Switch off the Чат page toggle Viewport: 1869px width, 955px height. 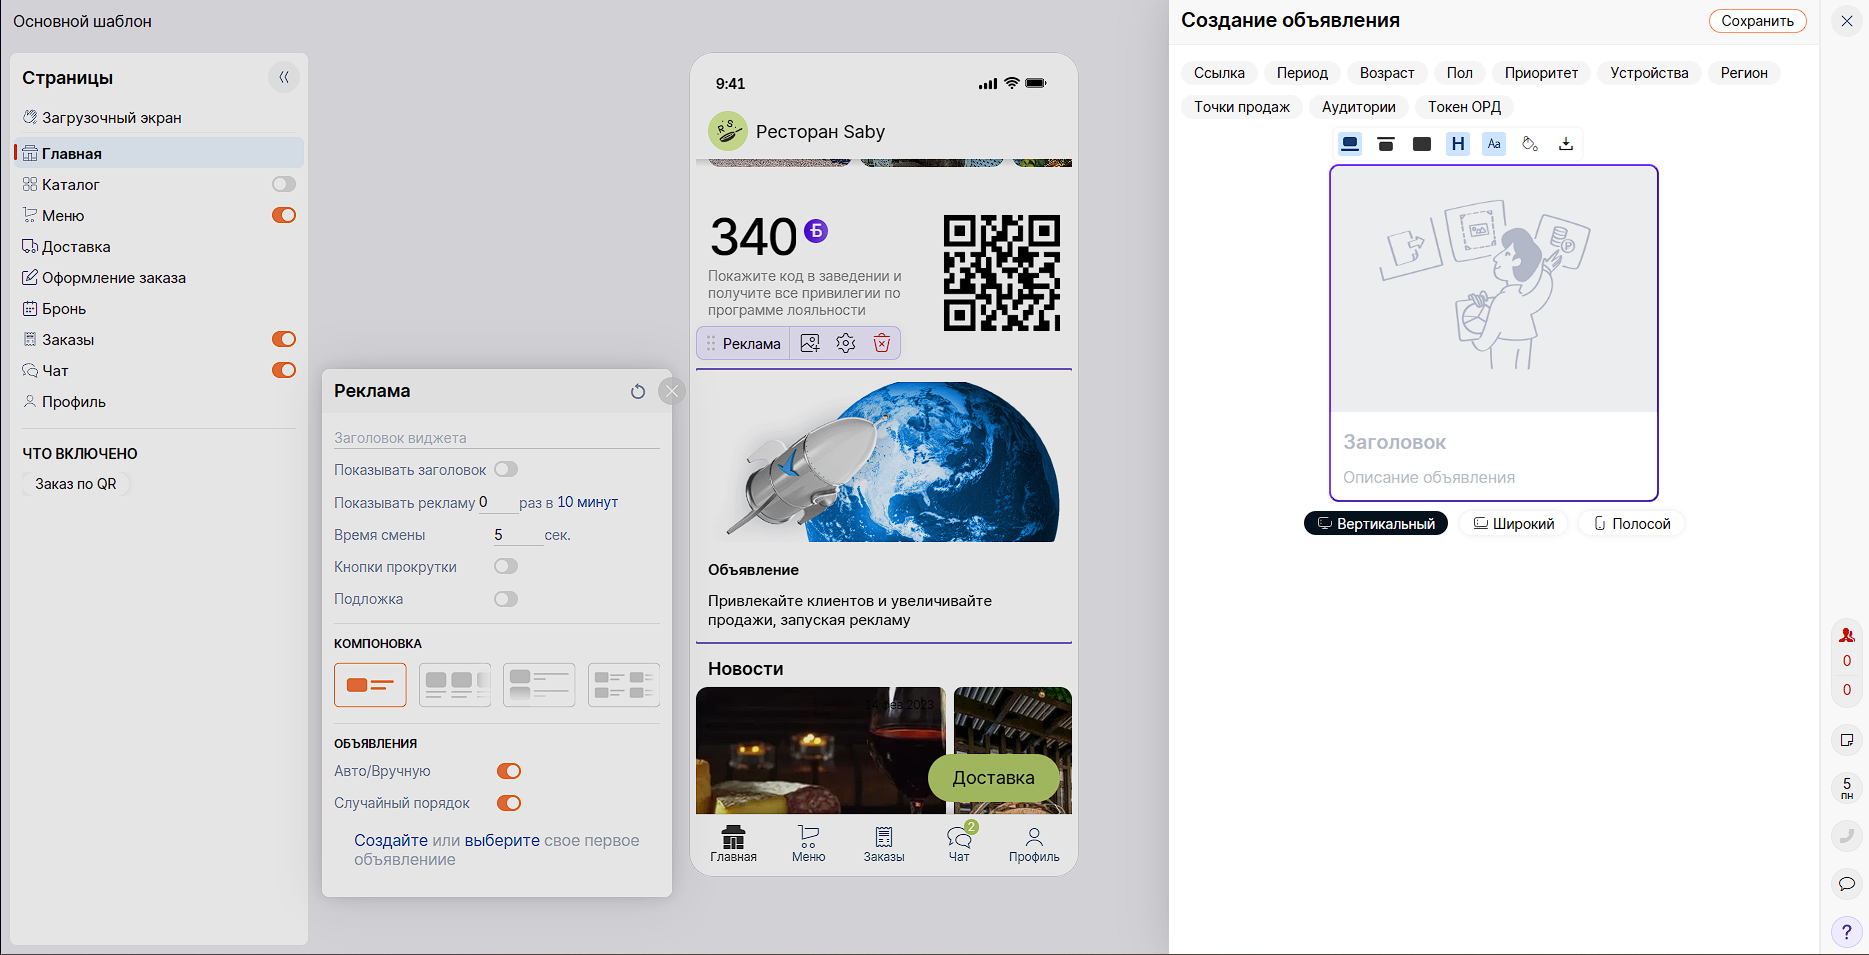[284, 370]
